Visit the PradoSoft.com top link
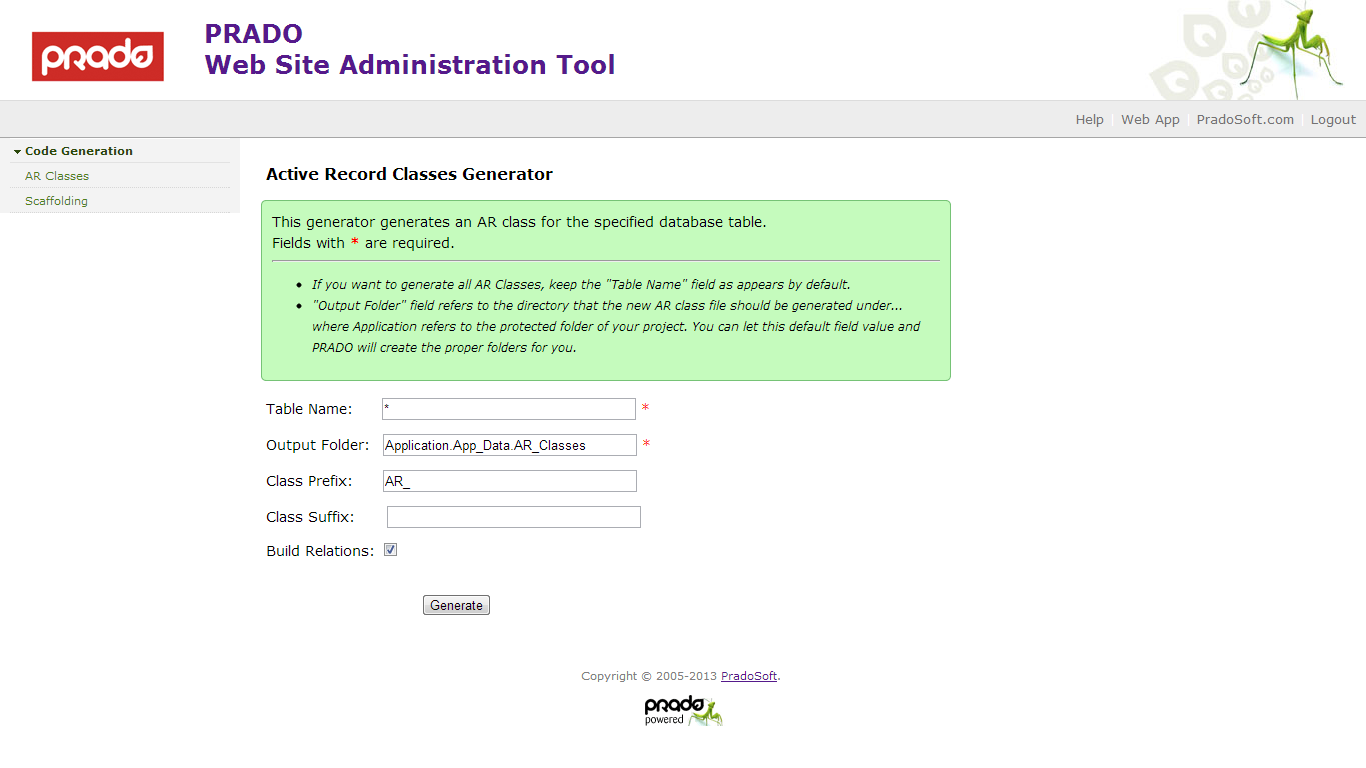Viewport: 1366px width, 768px height. [1244, 119]
